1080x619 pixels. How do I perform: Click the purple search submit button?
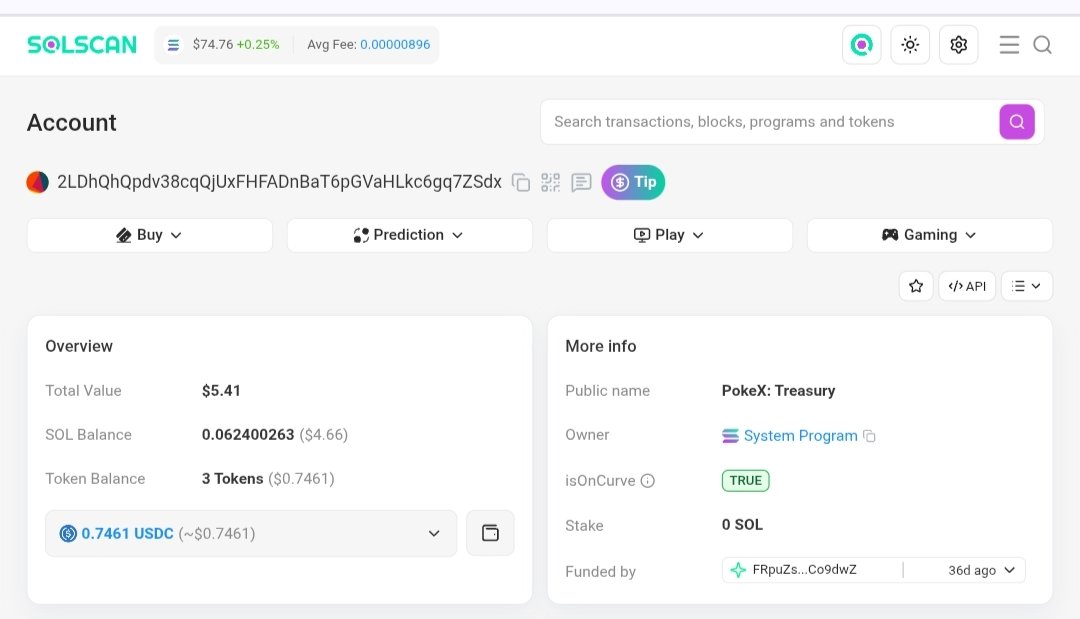click(1017, 122)
